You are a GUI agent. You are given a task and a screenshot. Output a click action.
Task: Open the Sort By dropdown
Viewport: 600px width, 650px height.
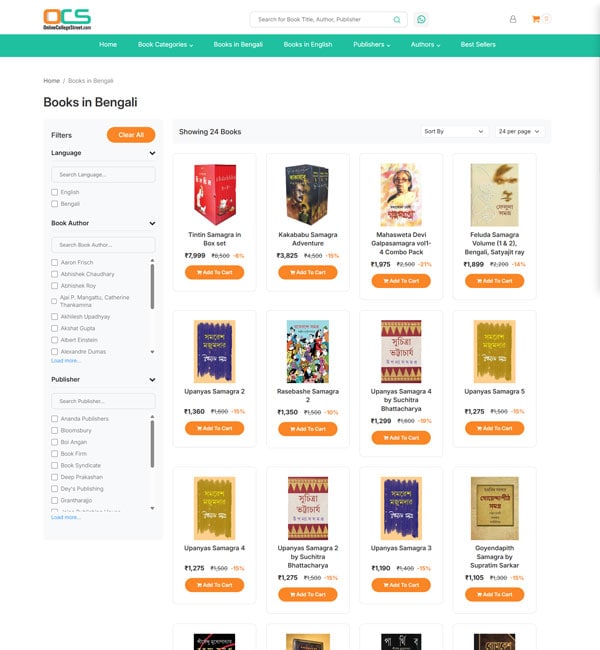(454, 131)
